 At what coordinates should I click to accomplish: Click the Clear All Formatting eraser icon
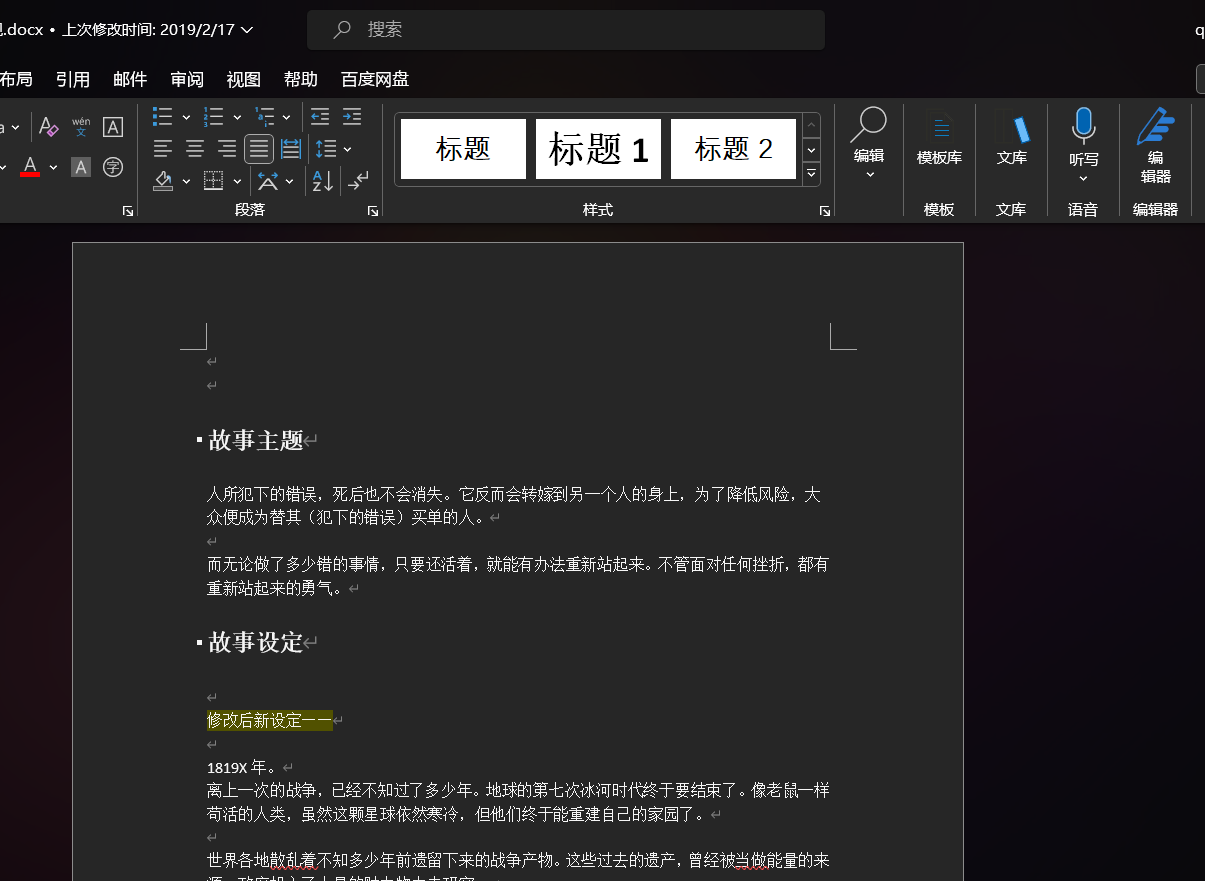coord(48,127)
